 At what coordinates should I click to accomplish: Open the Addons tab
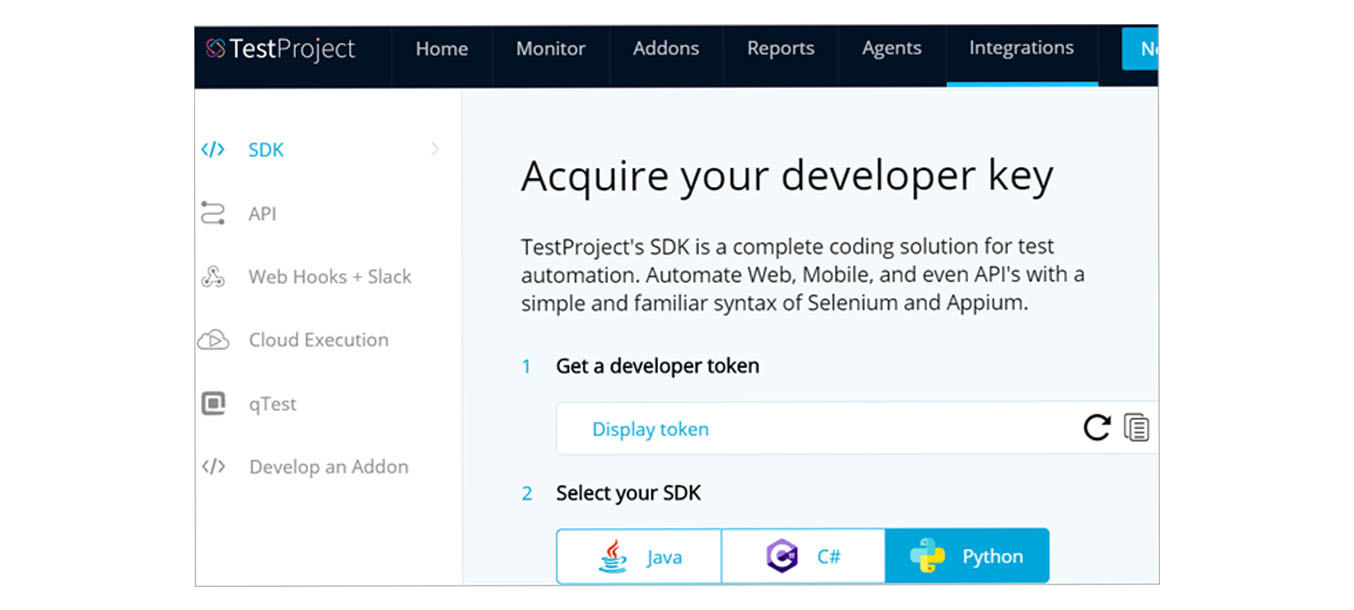tap(666, 48)
